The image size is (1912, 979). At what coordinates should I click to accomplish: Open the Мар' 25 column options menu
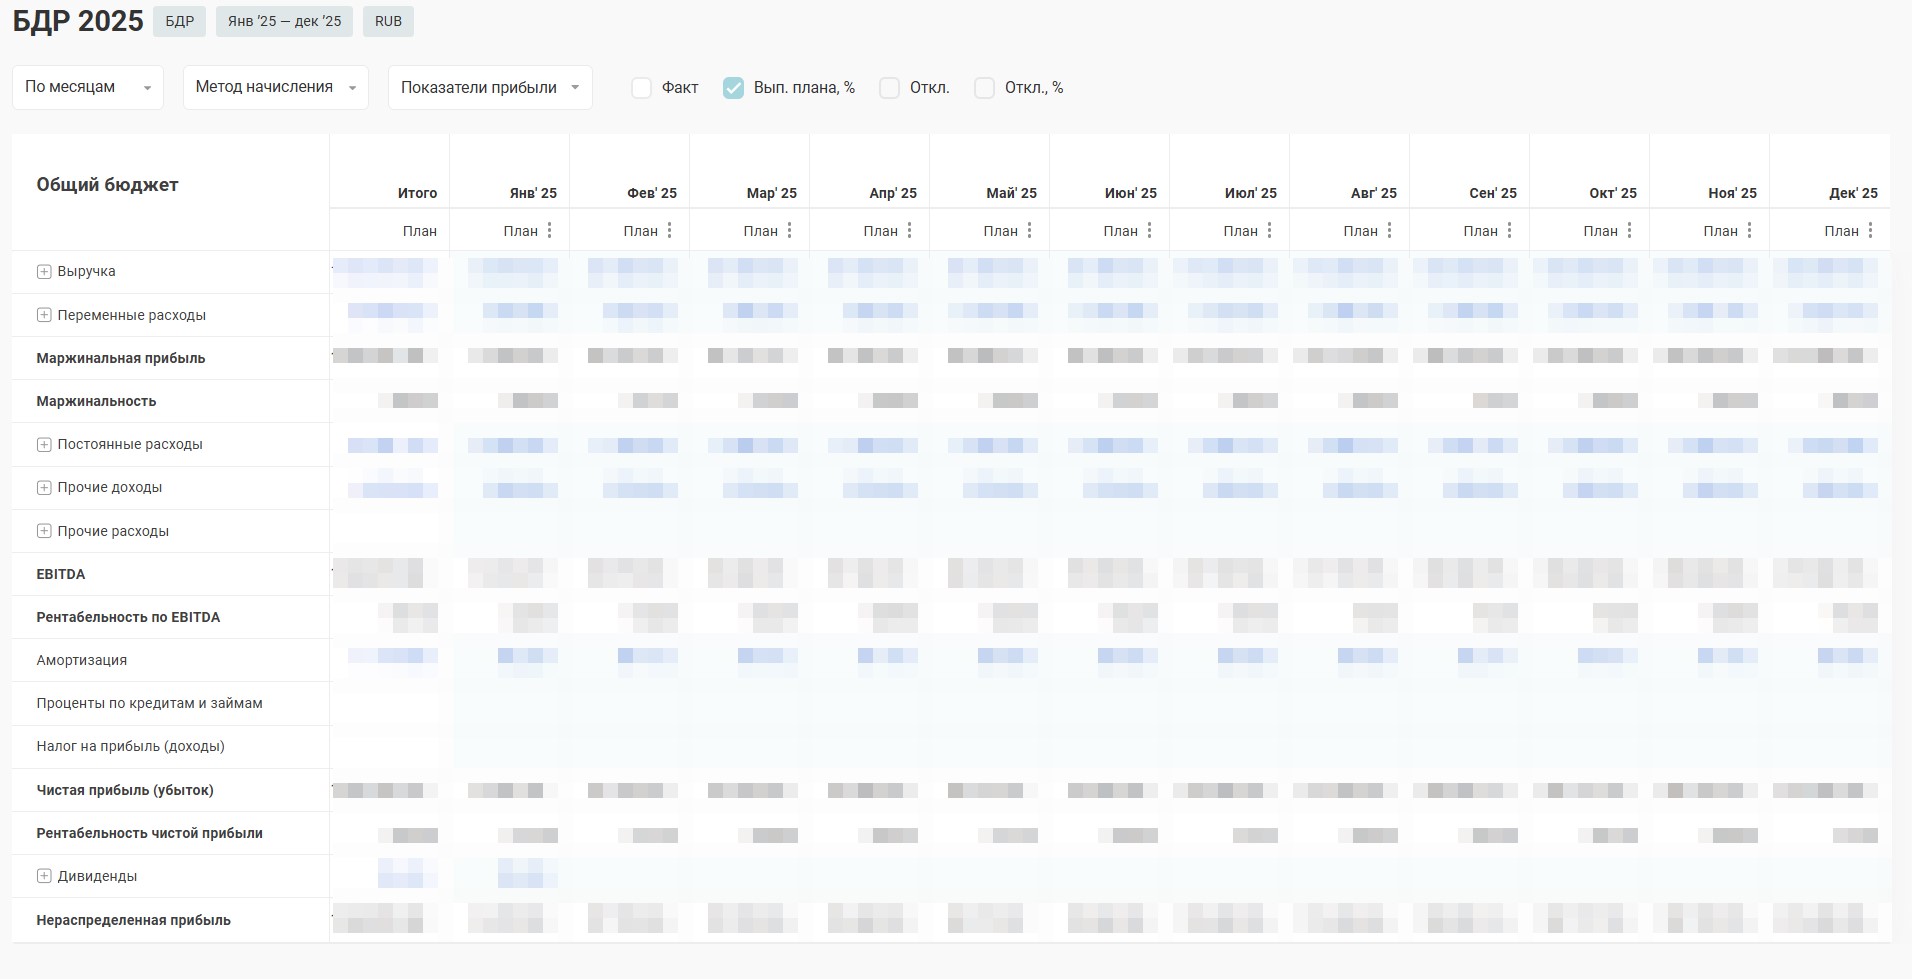pyautogui.click(x=789, y=231)
